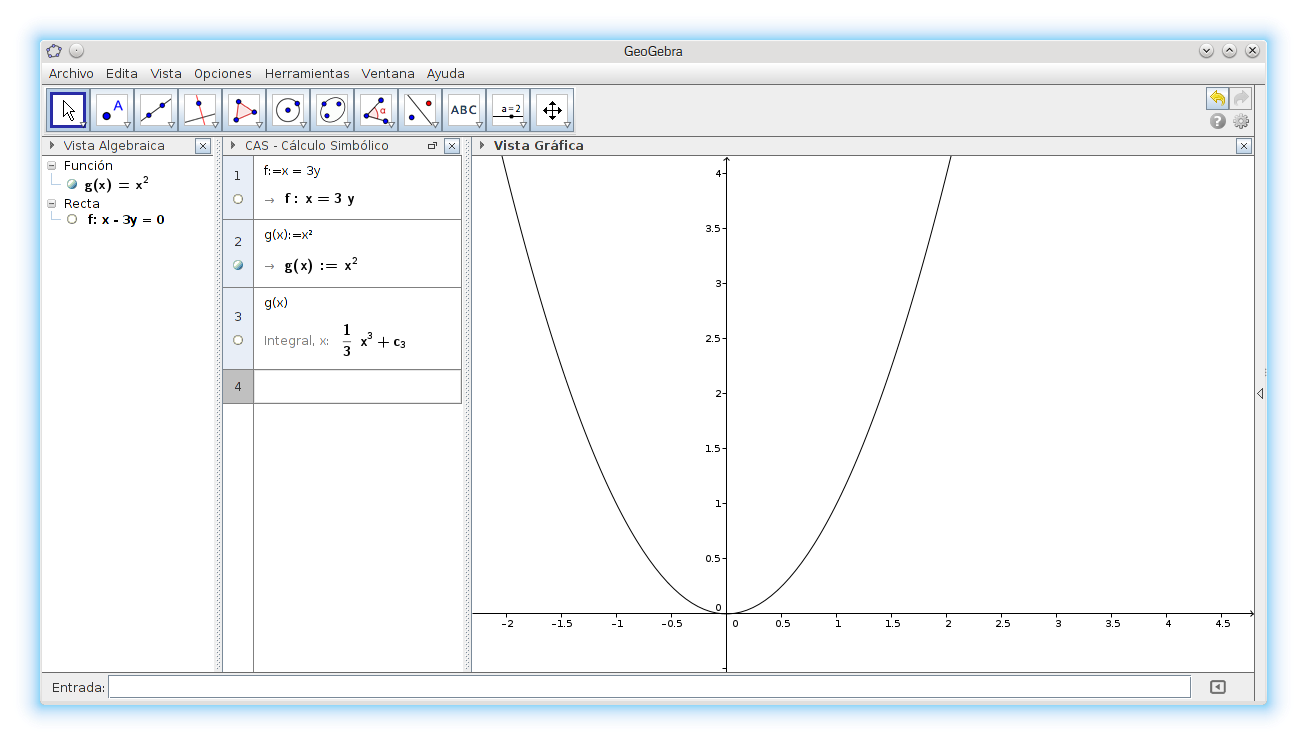Toggle visibility of line f: x - 3y = 0
The height and width of the screenshot is (745, 1307).
point(72,219)
